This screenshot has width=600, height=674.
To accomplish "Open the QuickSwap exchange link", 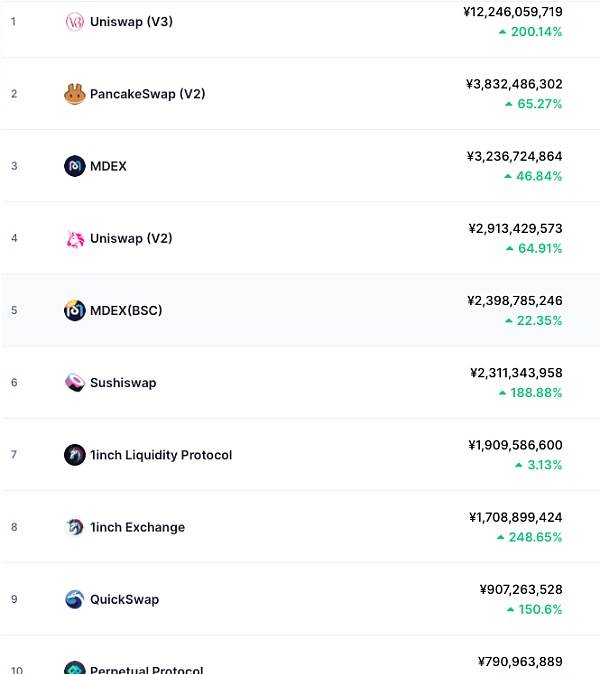I will [x=124, y=599].
